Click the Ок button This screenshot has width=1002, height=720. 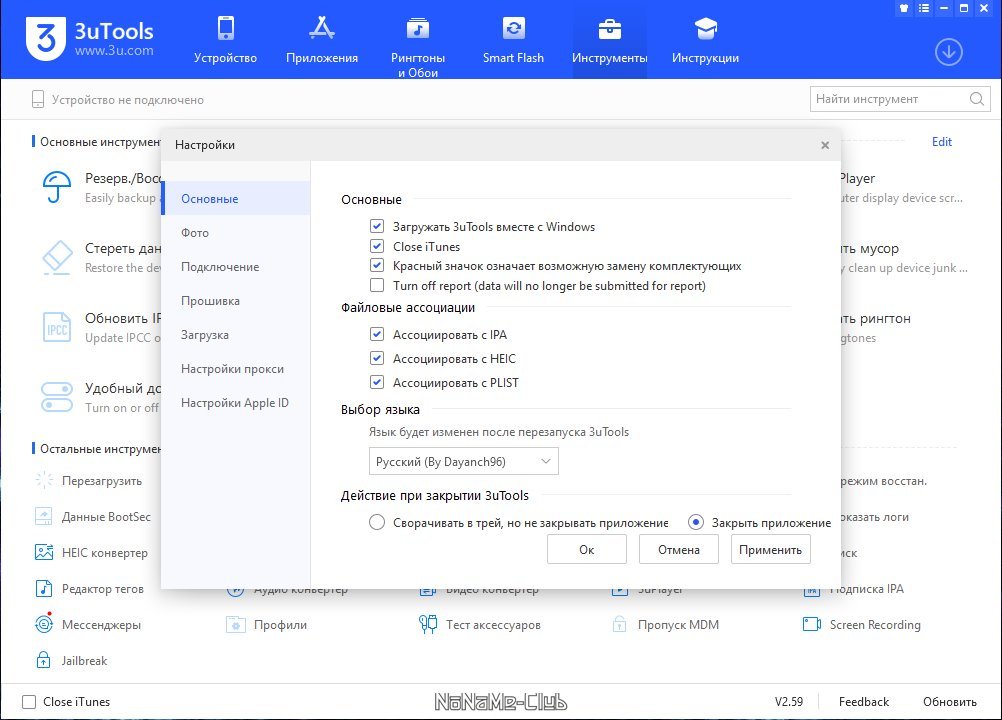[587, 549]
